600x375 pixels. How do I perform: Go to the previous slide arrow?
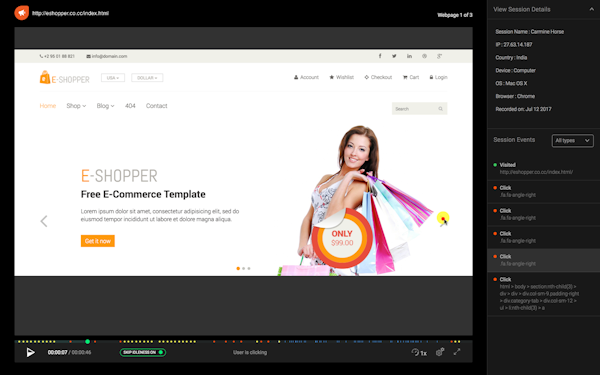(x=44, y=221)
